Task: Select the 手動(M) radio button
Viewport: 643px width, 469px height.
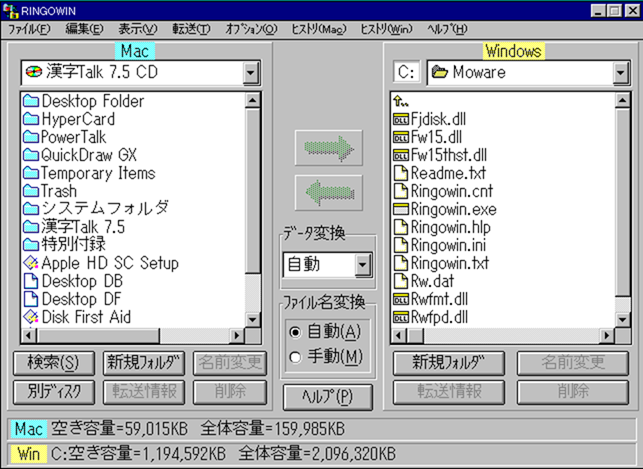Action: pos(294,357)
